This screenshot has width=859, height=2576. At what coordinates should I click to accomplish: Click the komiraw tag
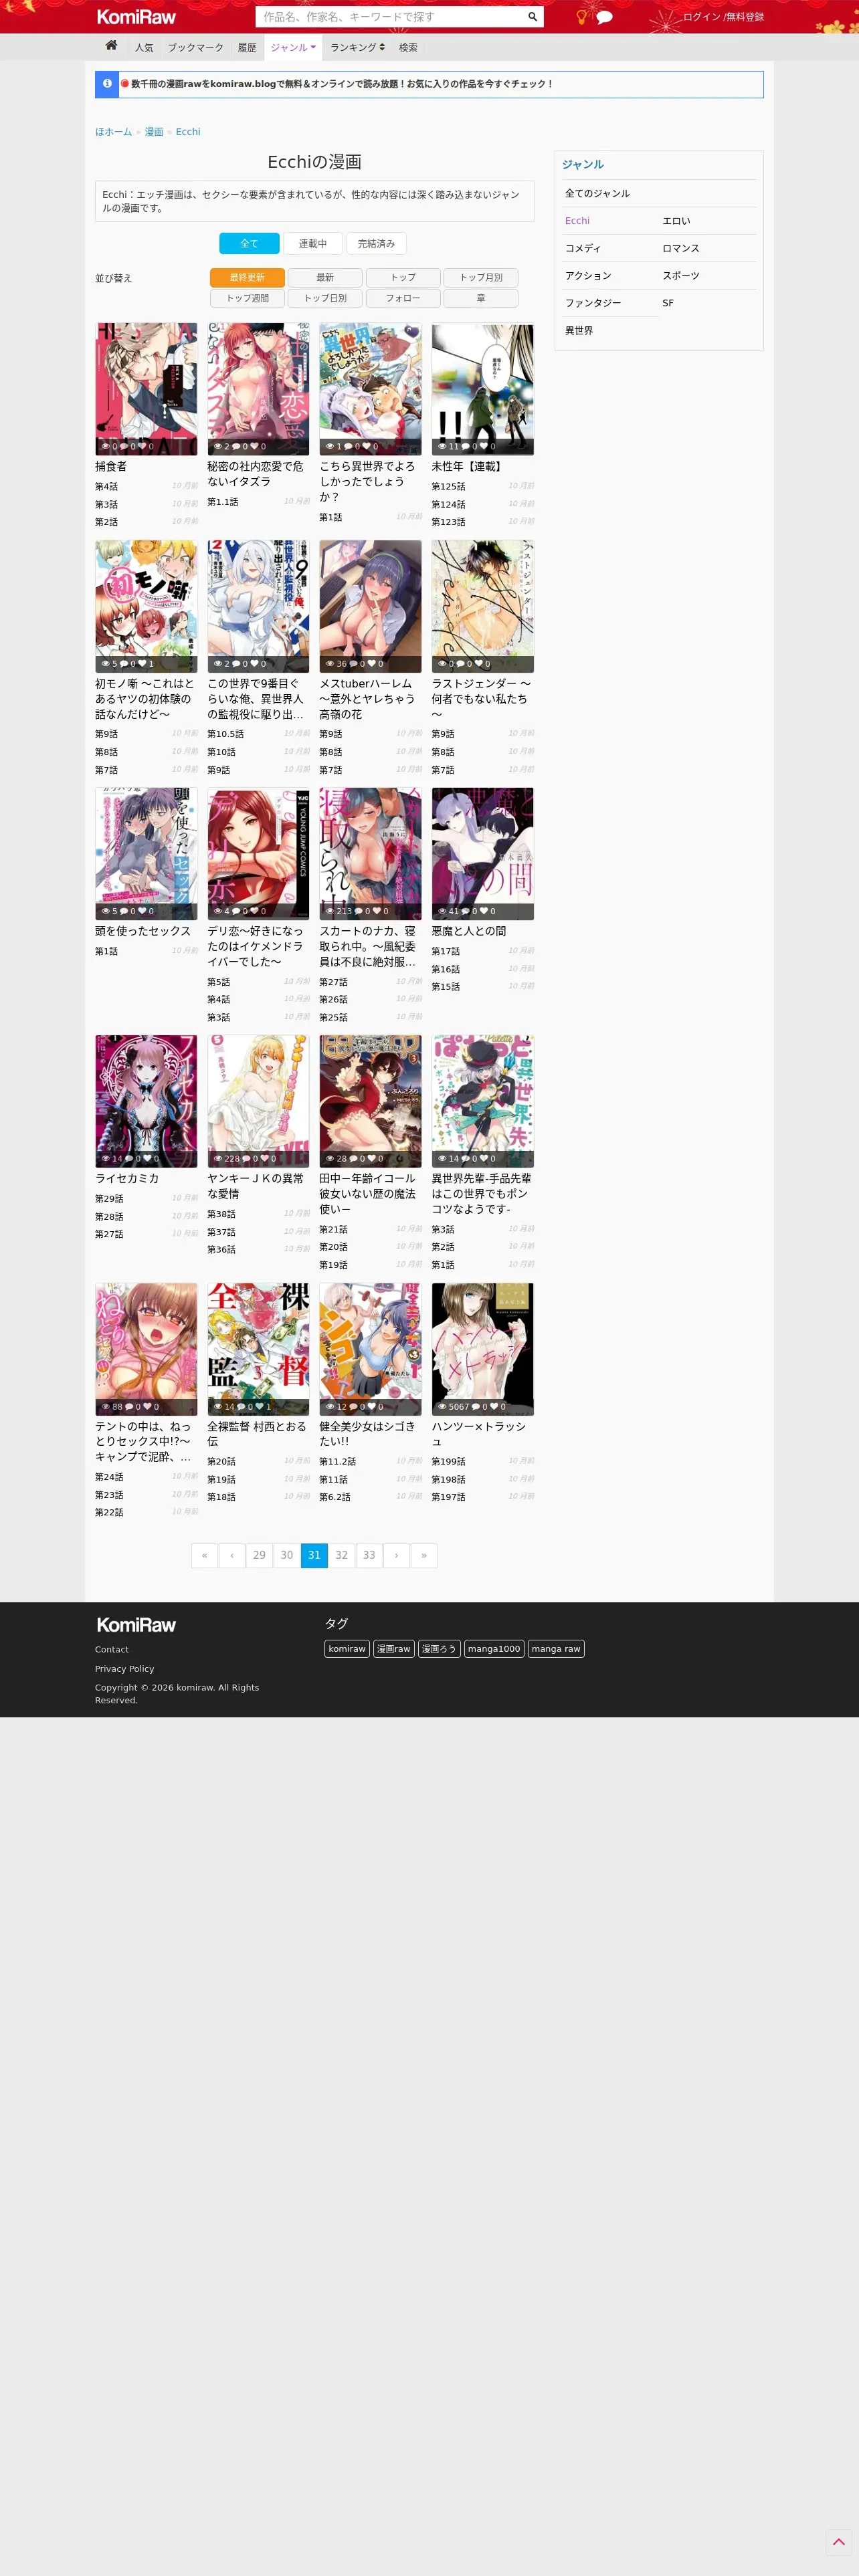(347, 1649)
